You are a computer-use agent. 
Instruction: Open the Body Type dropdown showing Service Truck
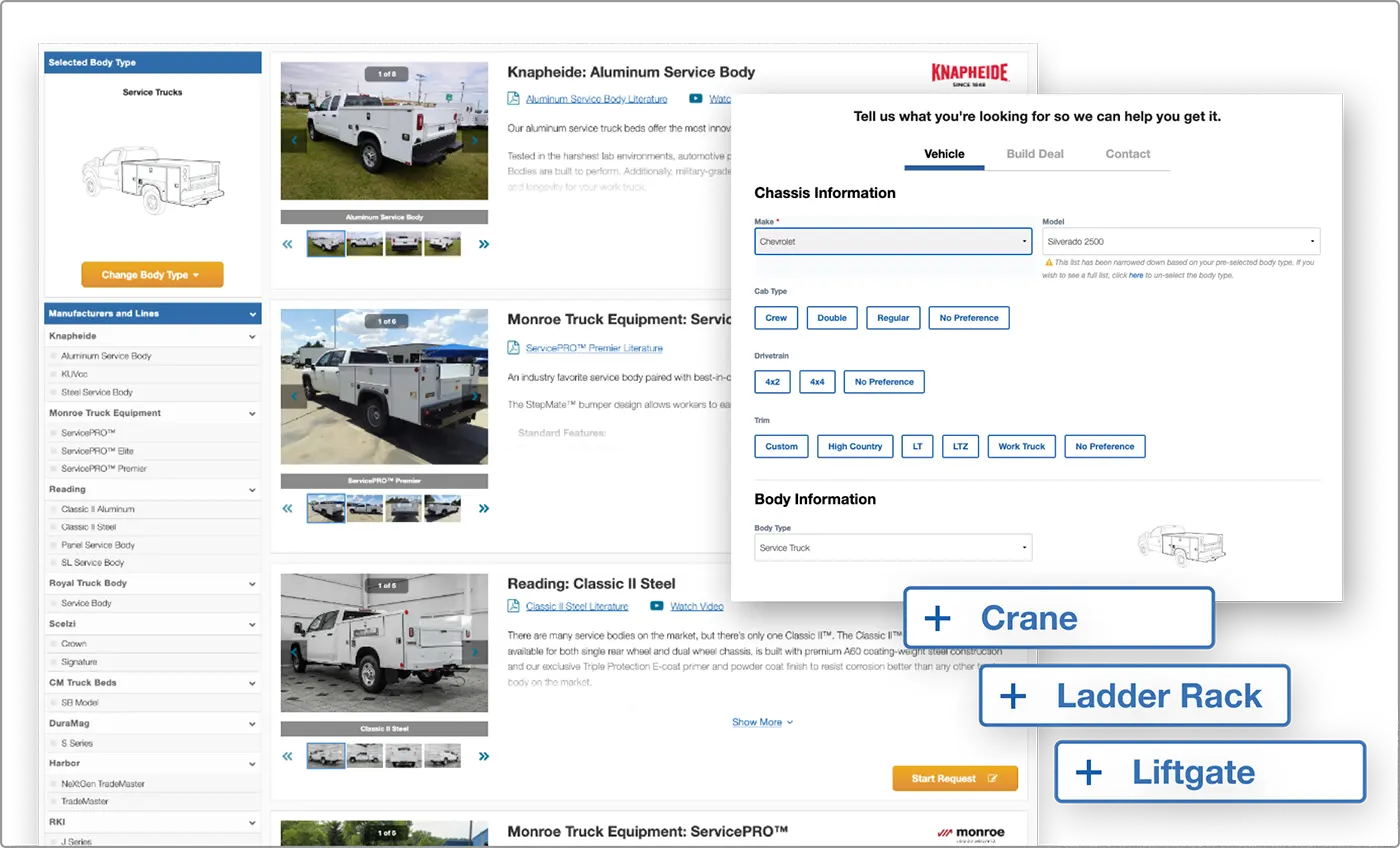pos(893,547)
